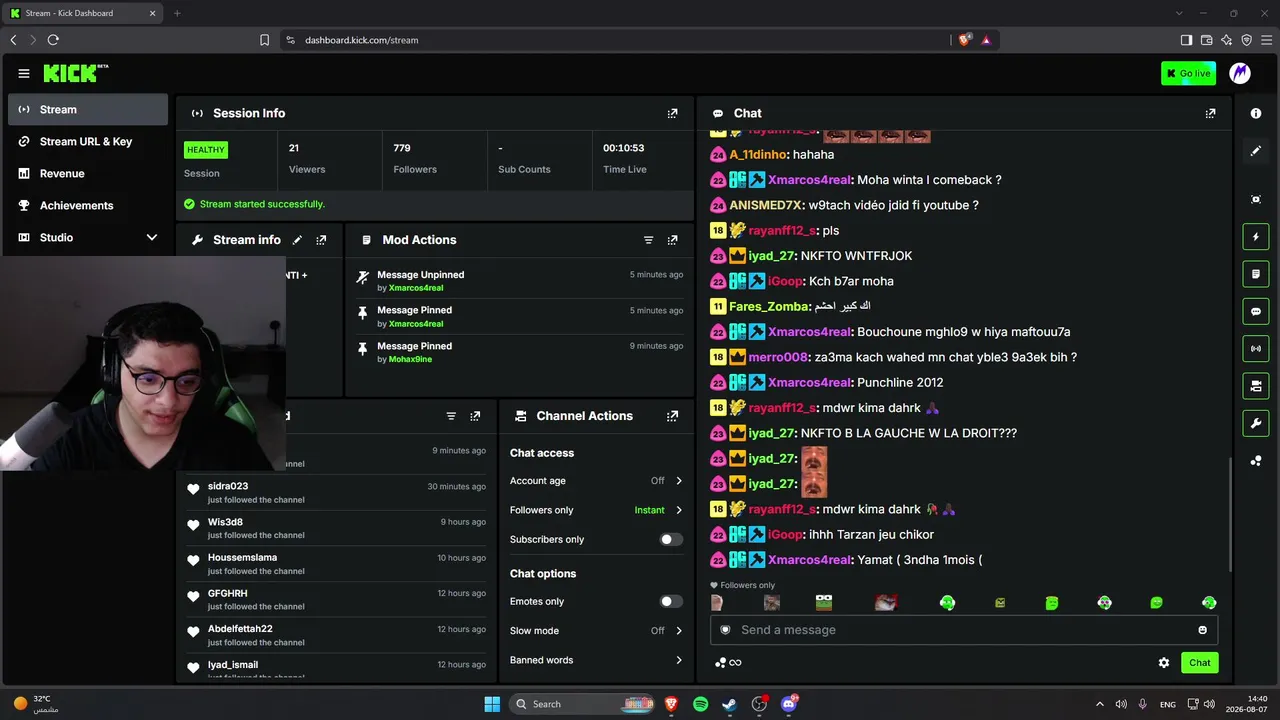Toggle the document panel icon in right sidebar

[x=1256, y=274]
